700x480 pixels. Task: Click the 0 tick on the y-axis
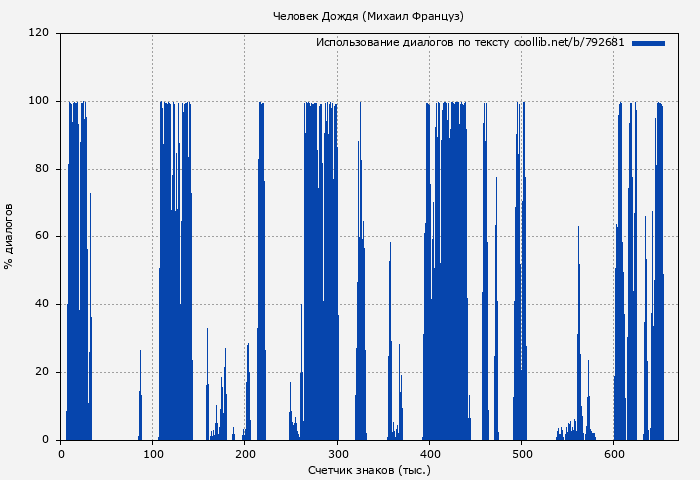click(x=45, y=440)
